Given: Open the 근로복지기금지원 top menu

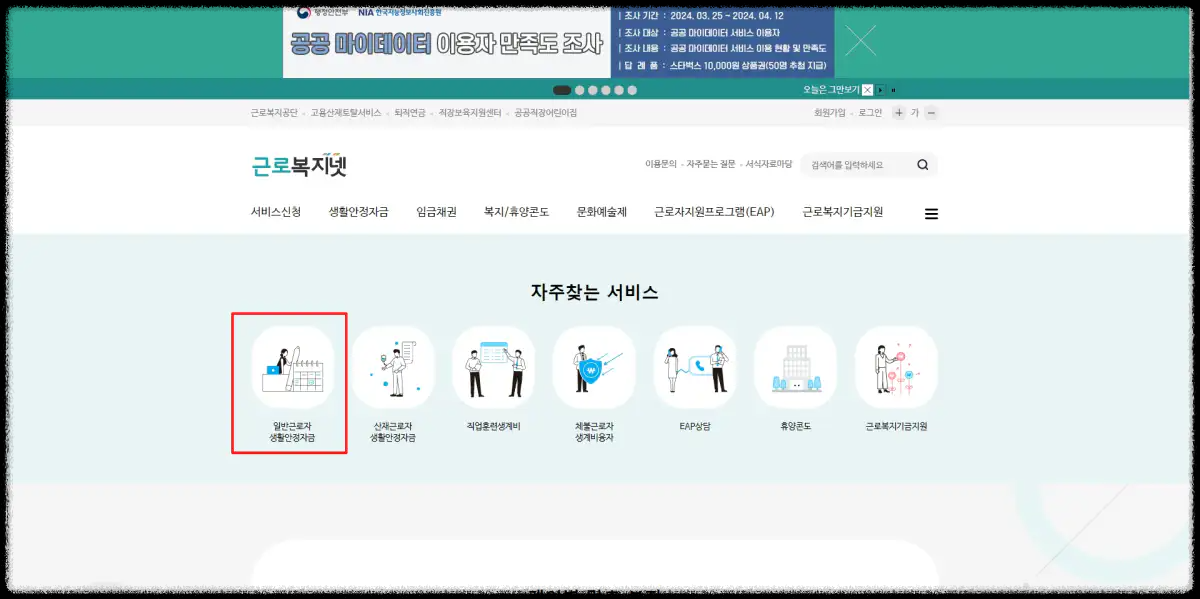Looking at the screenshot, I should [843, 212].
